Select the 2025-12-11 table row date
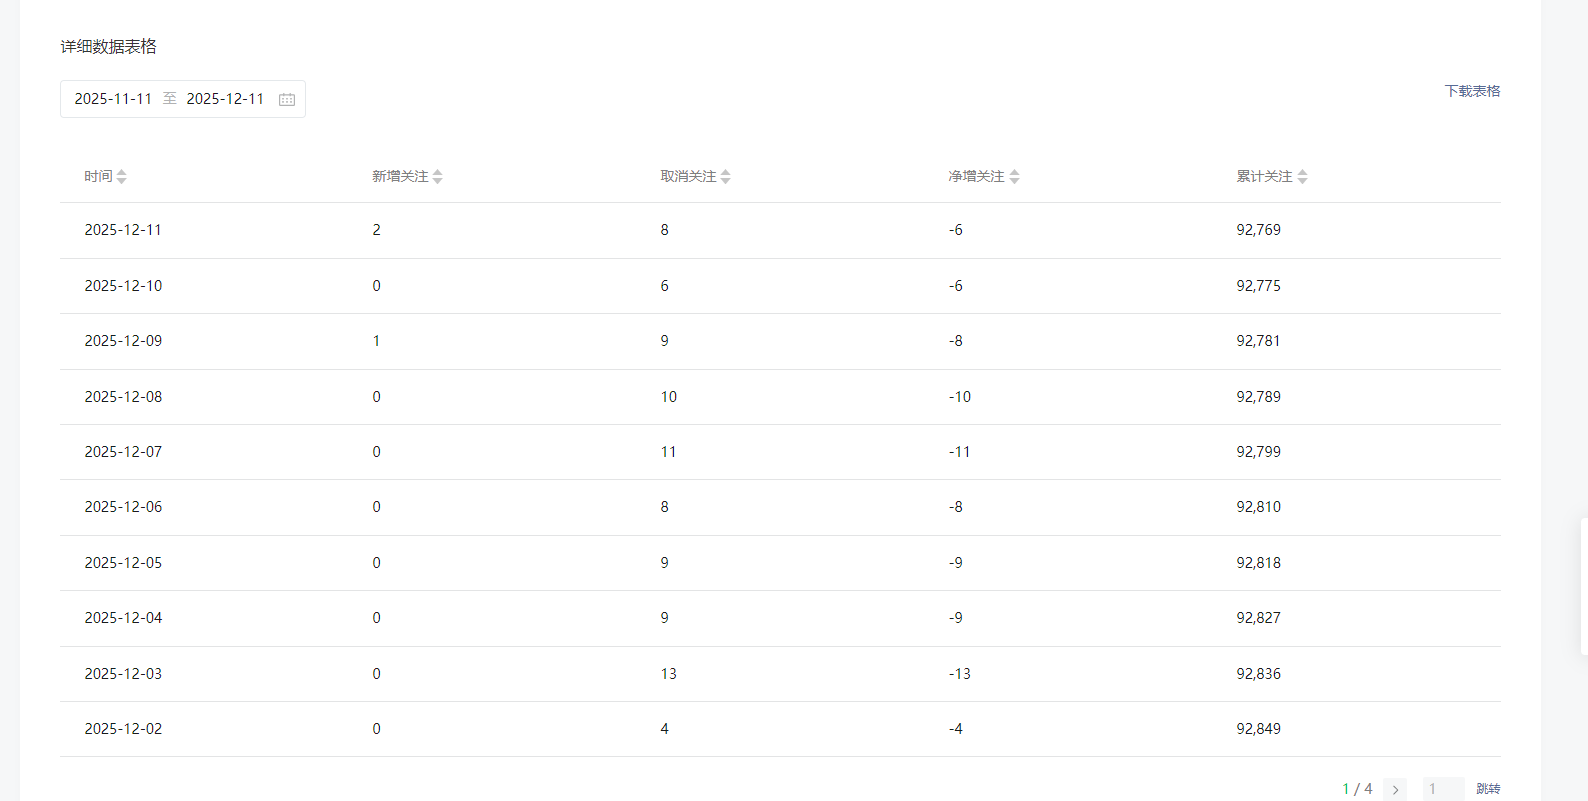The image size is (1588, 801). pyautogui.click(x=123, y=230)
